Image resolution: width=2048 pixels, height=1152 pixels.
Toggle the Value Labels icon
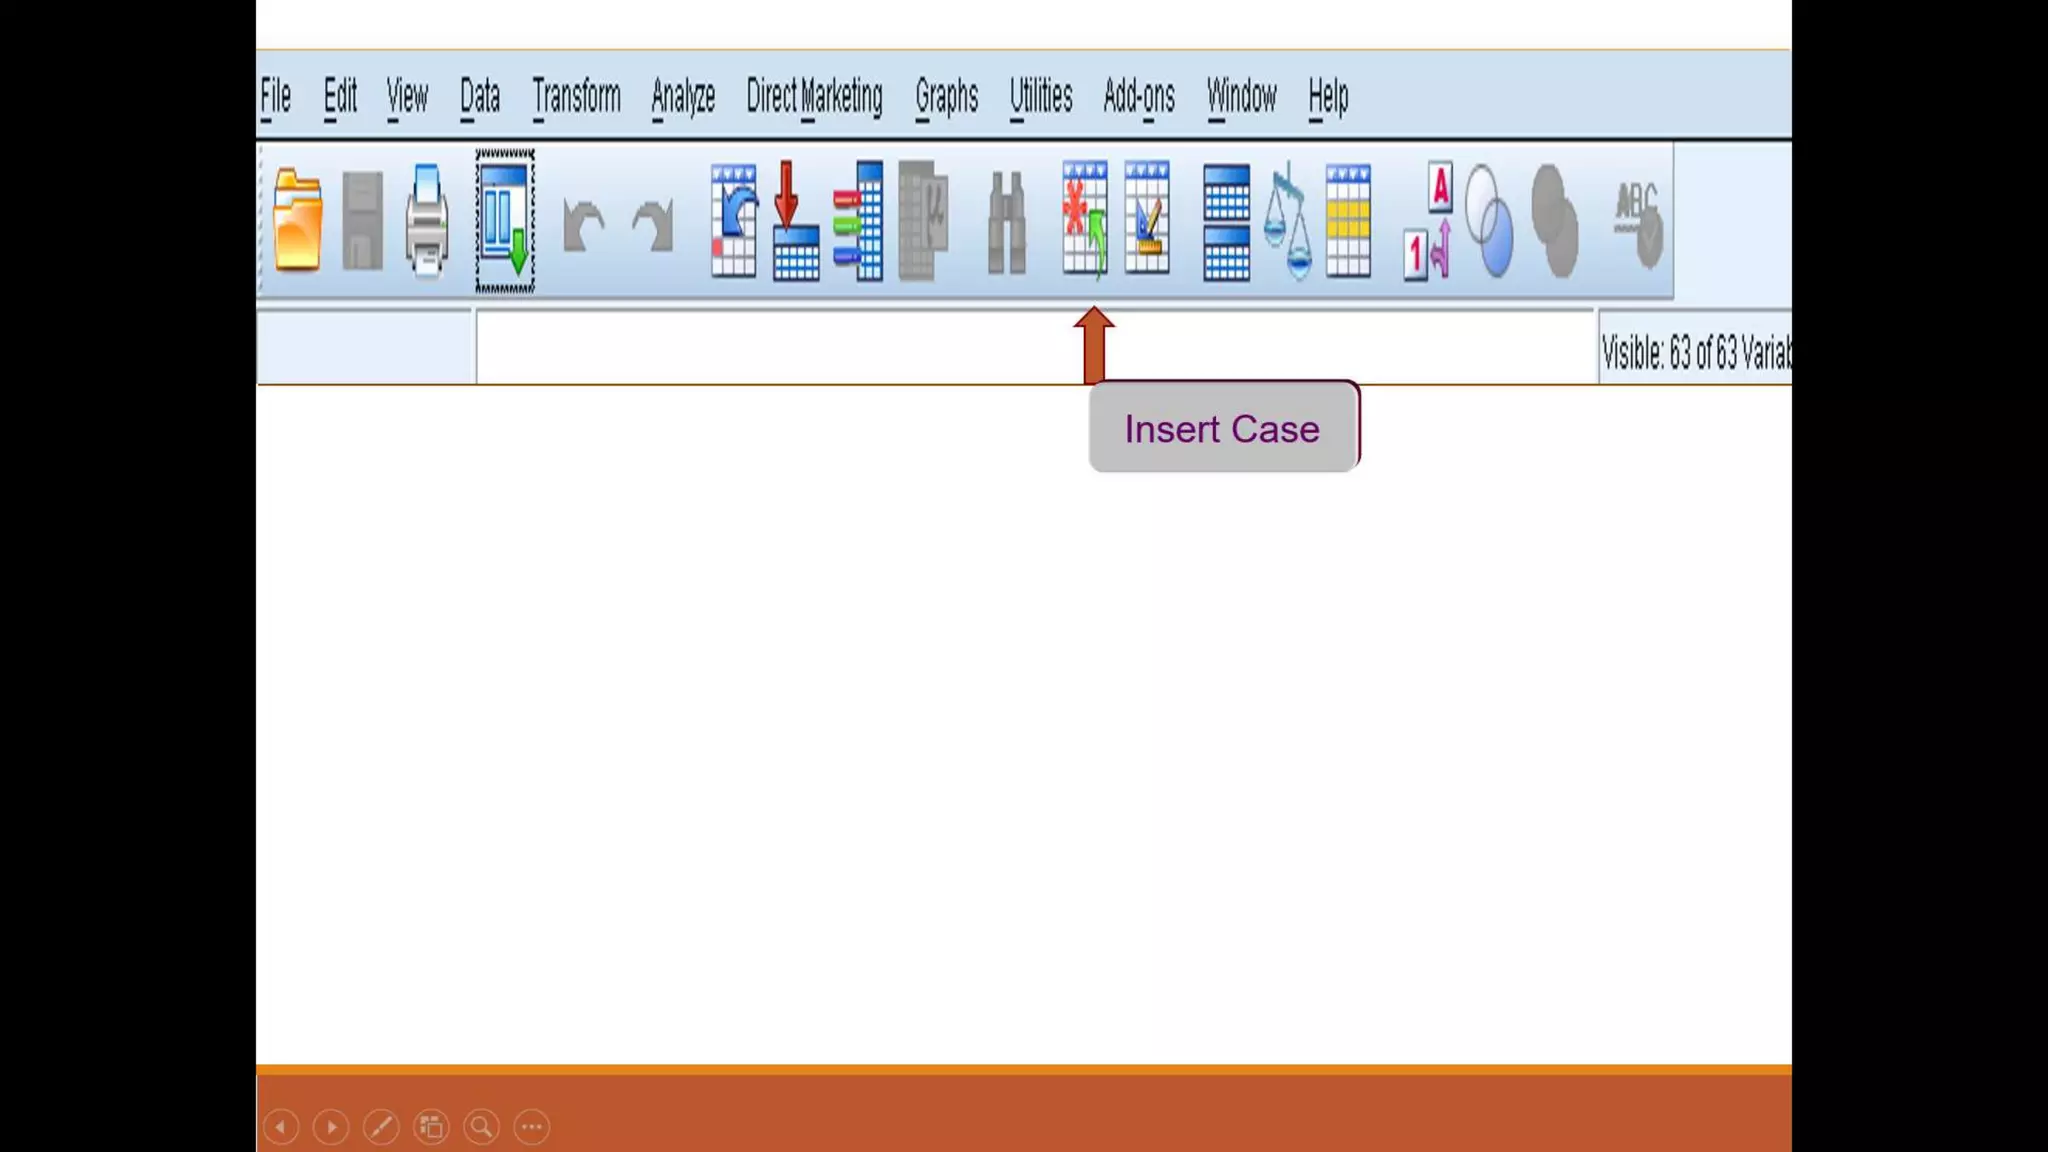click(x=1427, y=221)
